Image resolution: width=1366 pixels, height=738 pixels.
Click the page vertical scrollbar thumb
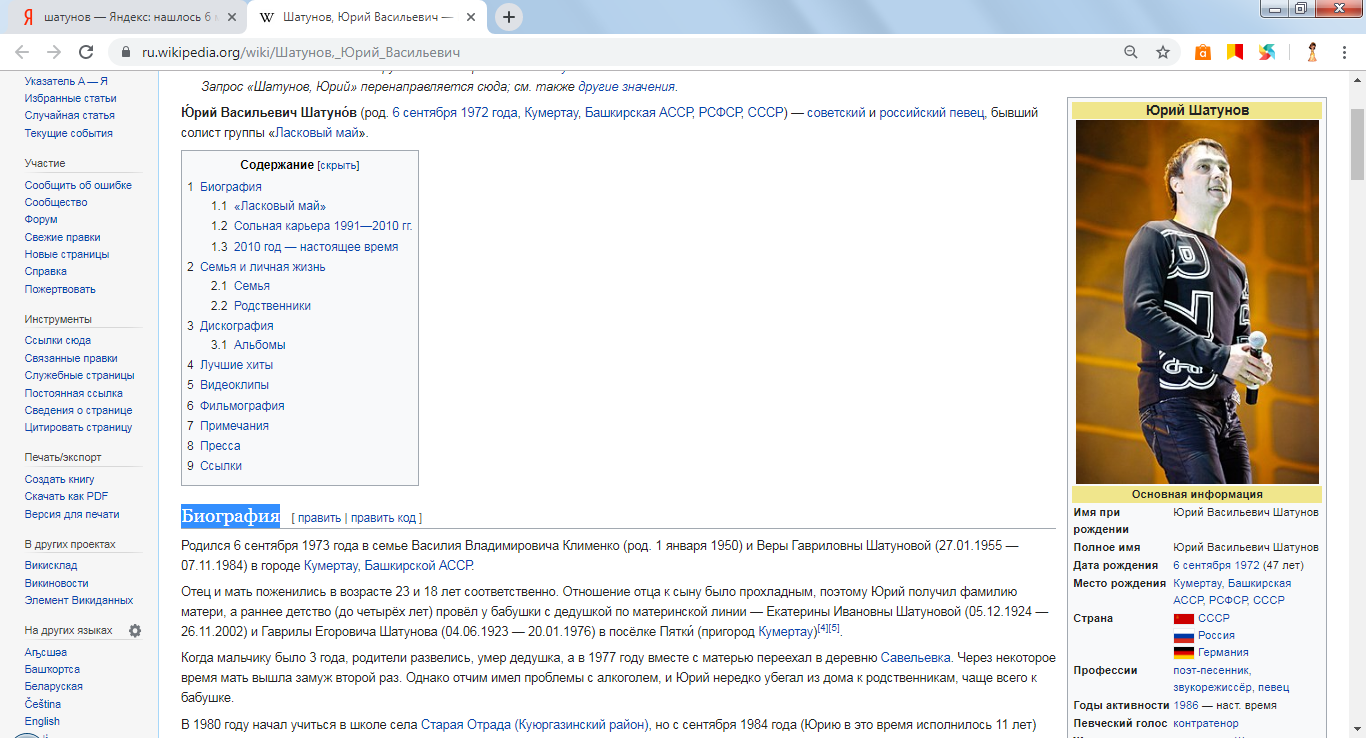tap(1357, 140)
